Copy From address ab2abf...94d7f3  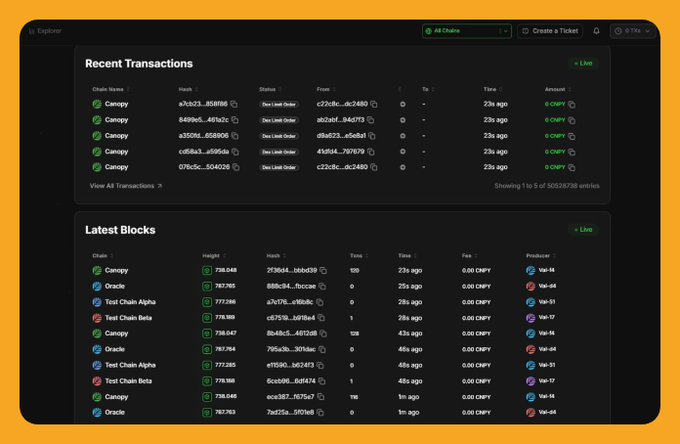coord(370,120)
